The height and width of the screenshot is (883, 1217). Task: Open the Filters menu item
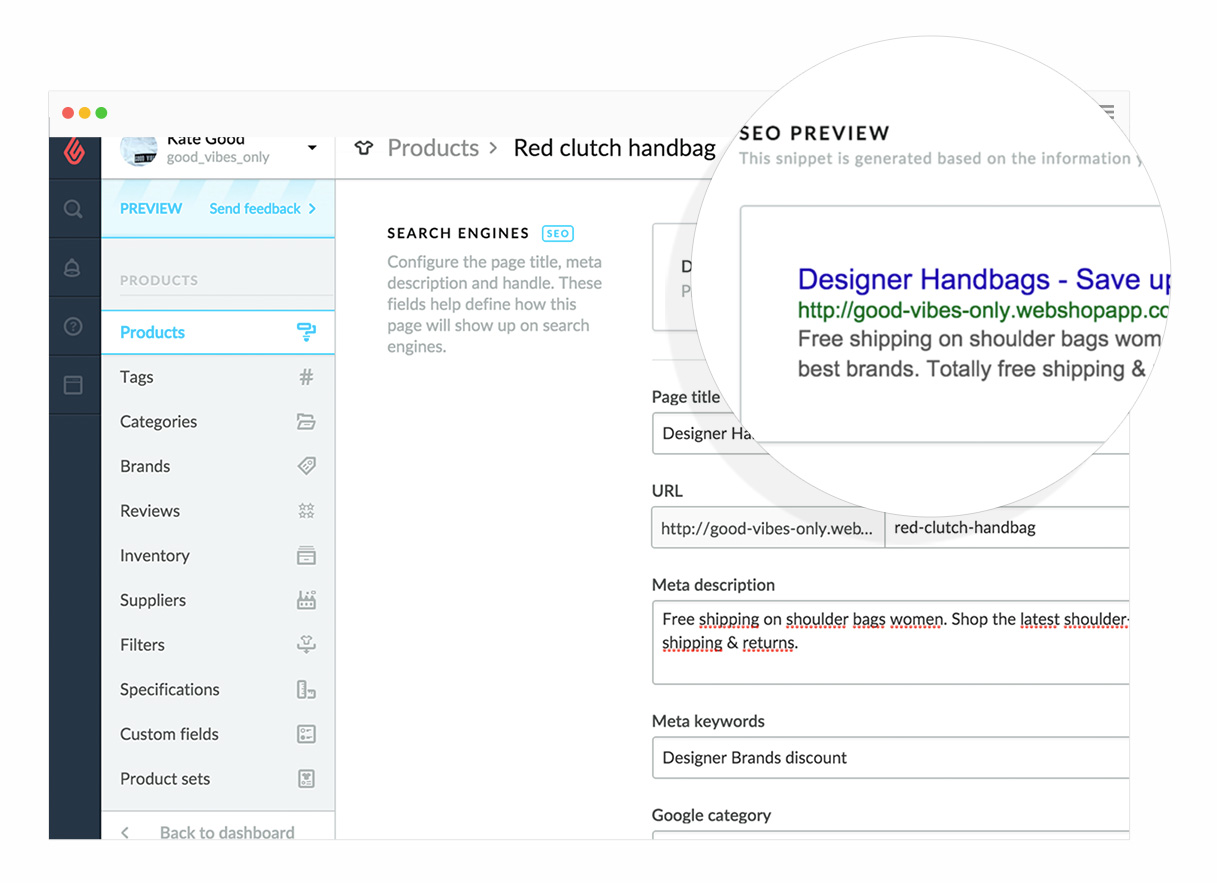(x=143, y=645)
